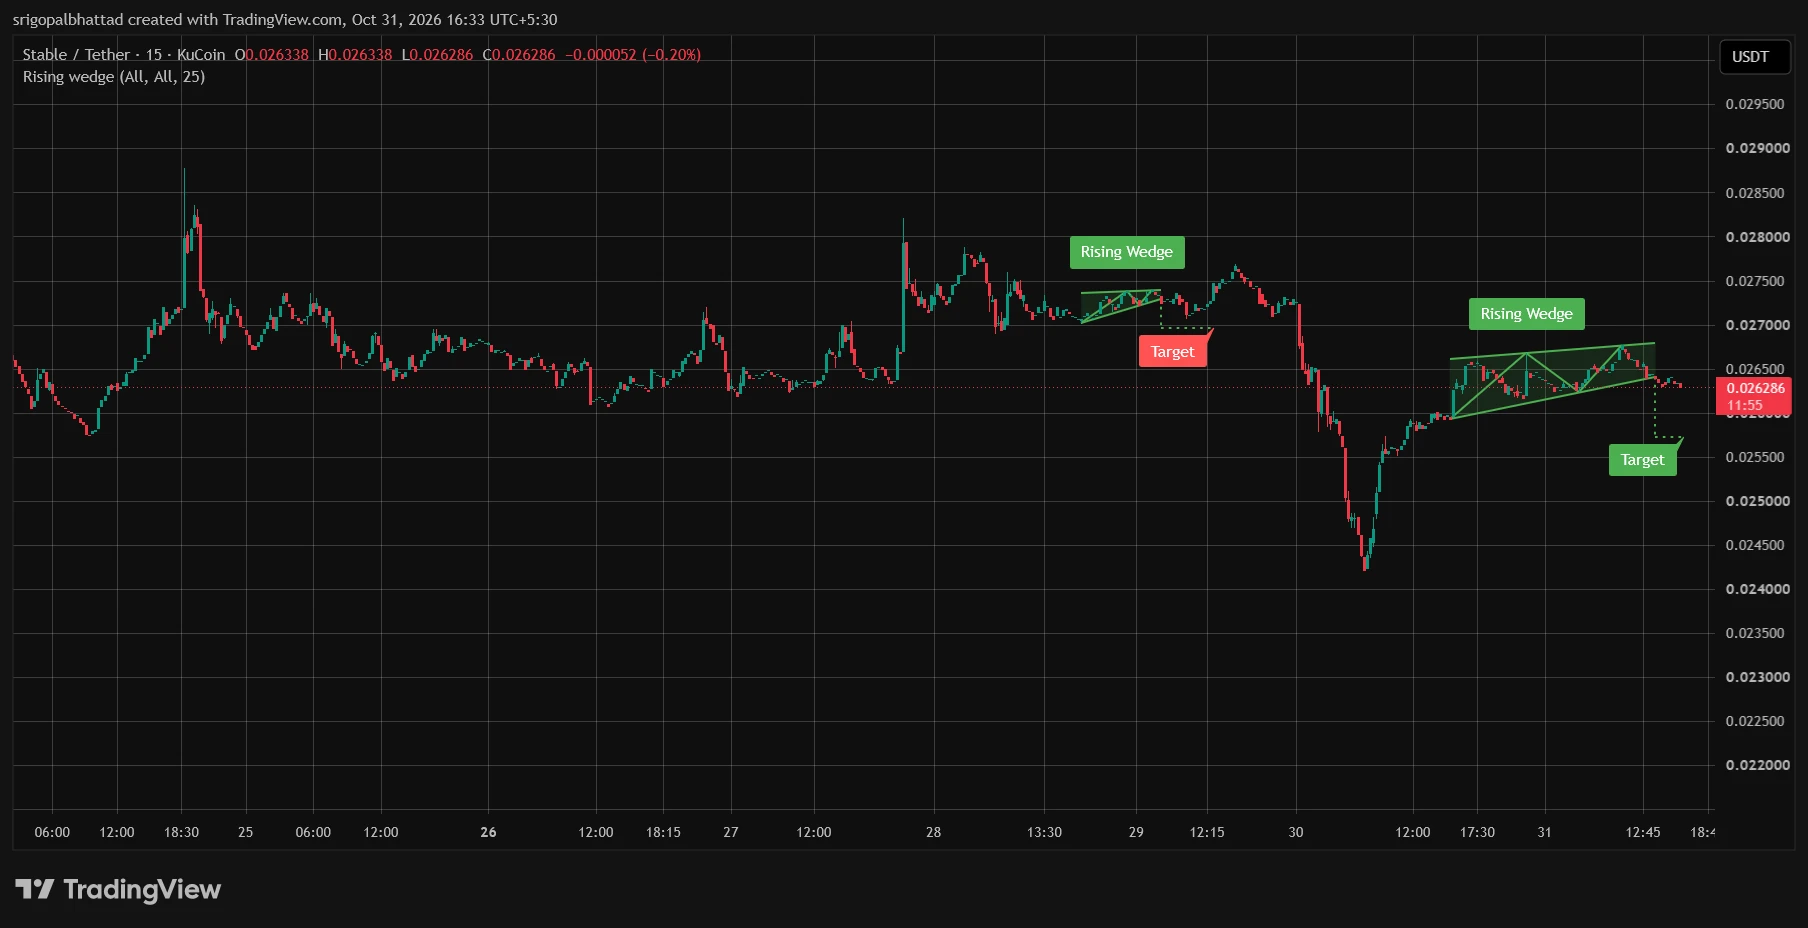Screen dimensions: 1808x928
Task: Click the 18:15 time axis label
Action: (x=663, y=832)
